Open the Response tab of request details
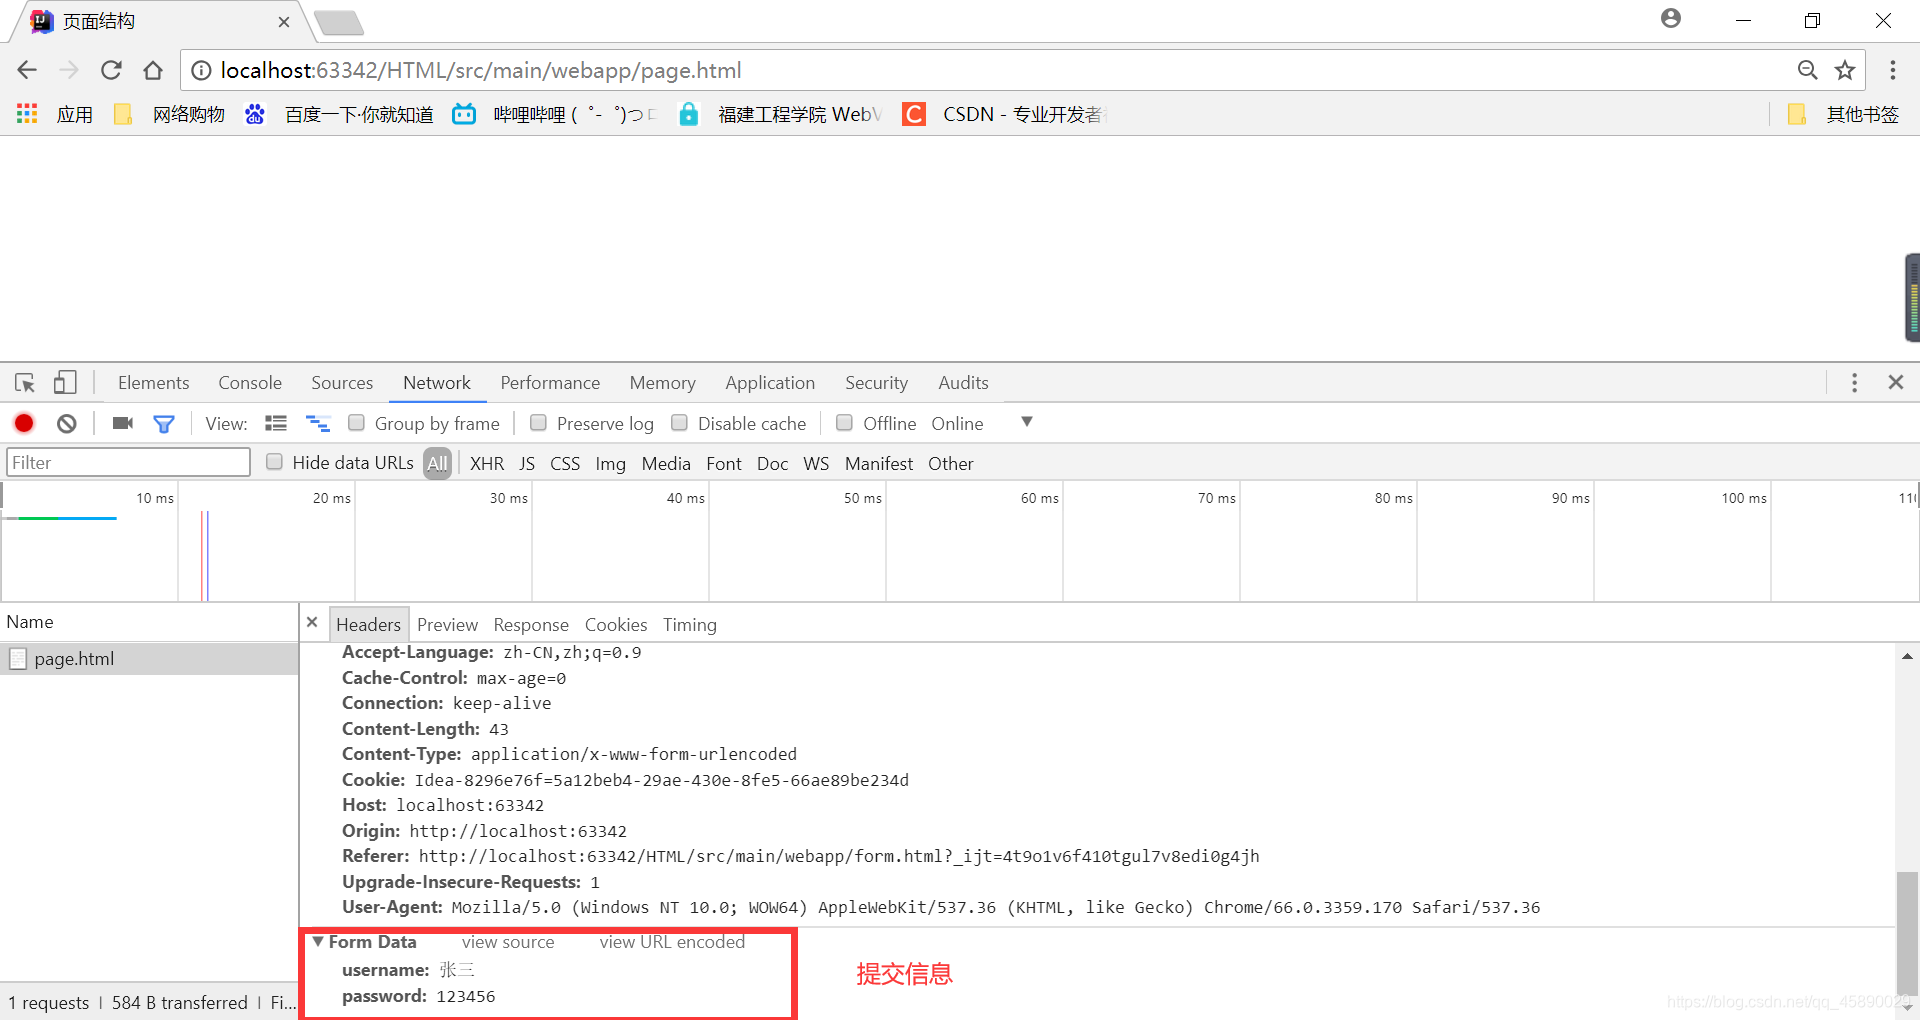Image resolution: width=1920 pixels, height=1020 pixels. 531,625
